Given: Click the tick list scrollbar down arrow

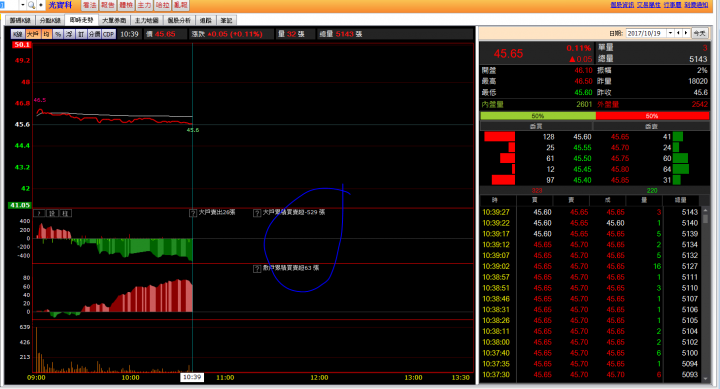Looking at the screenshot, I should pos(706,378).
